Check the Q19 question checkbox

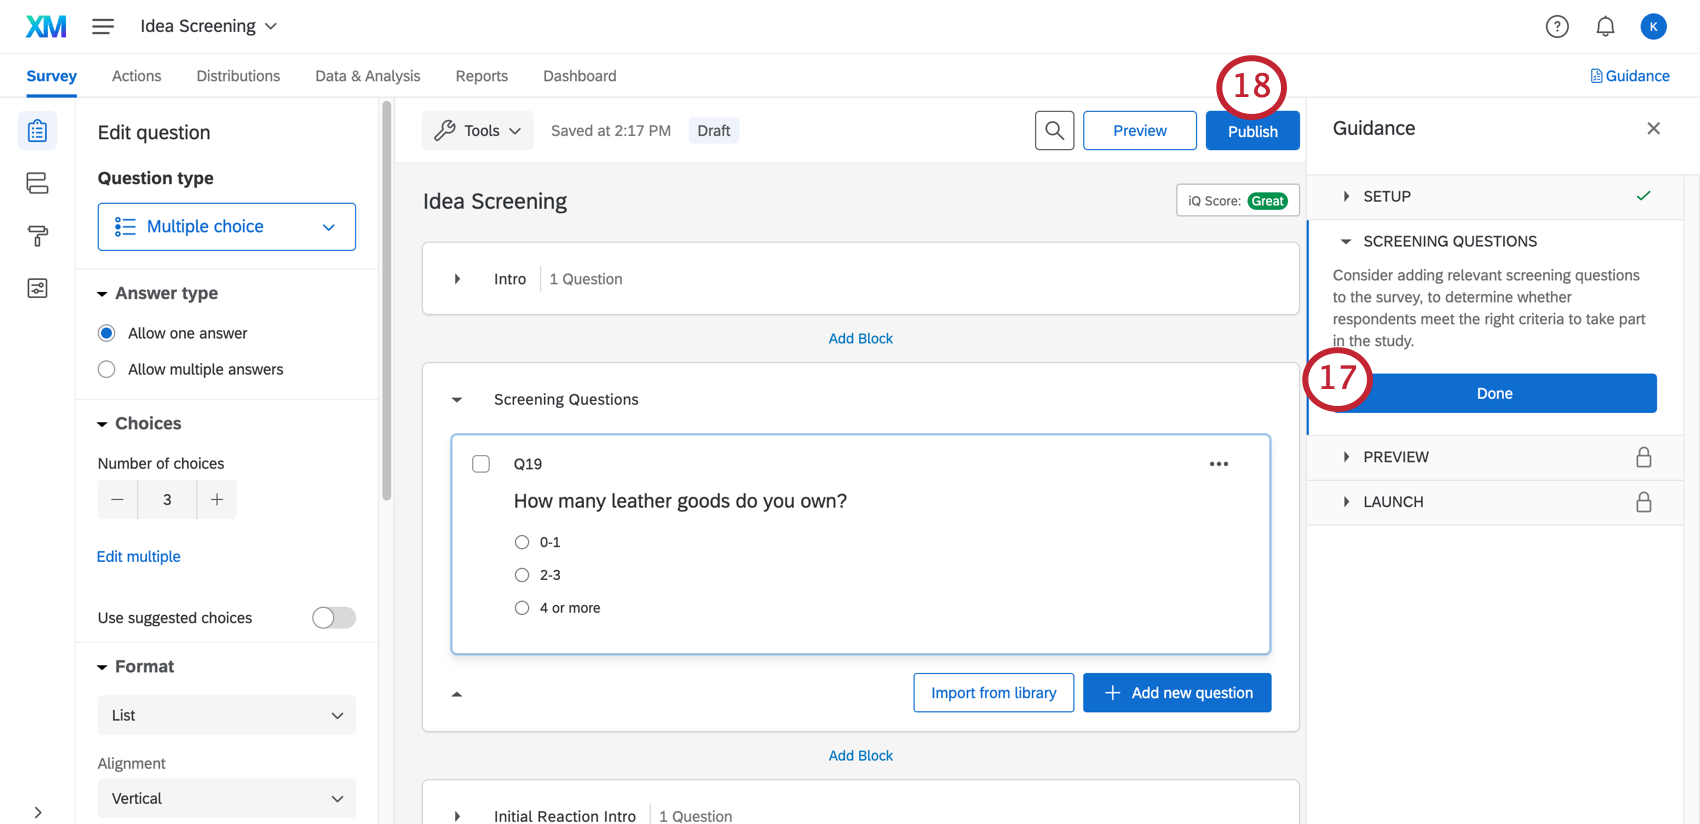(x=481, y=464)
